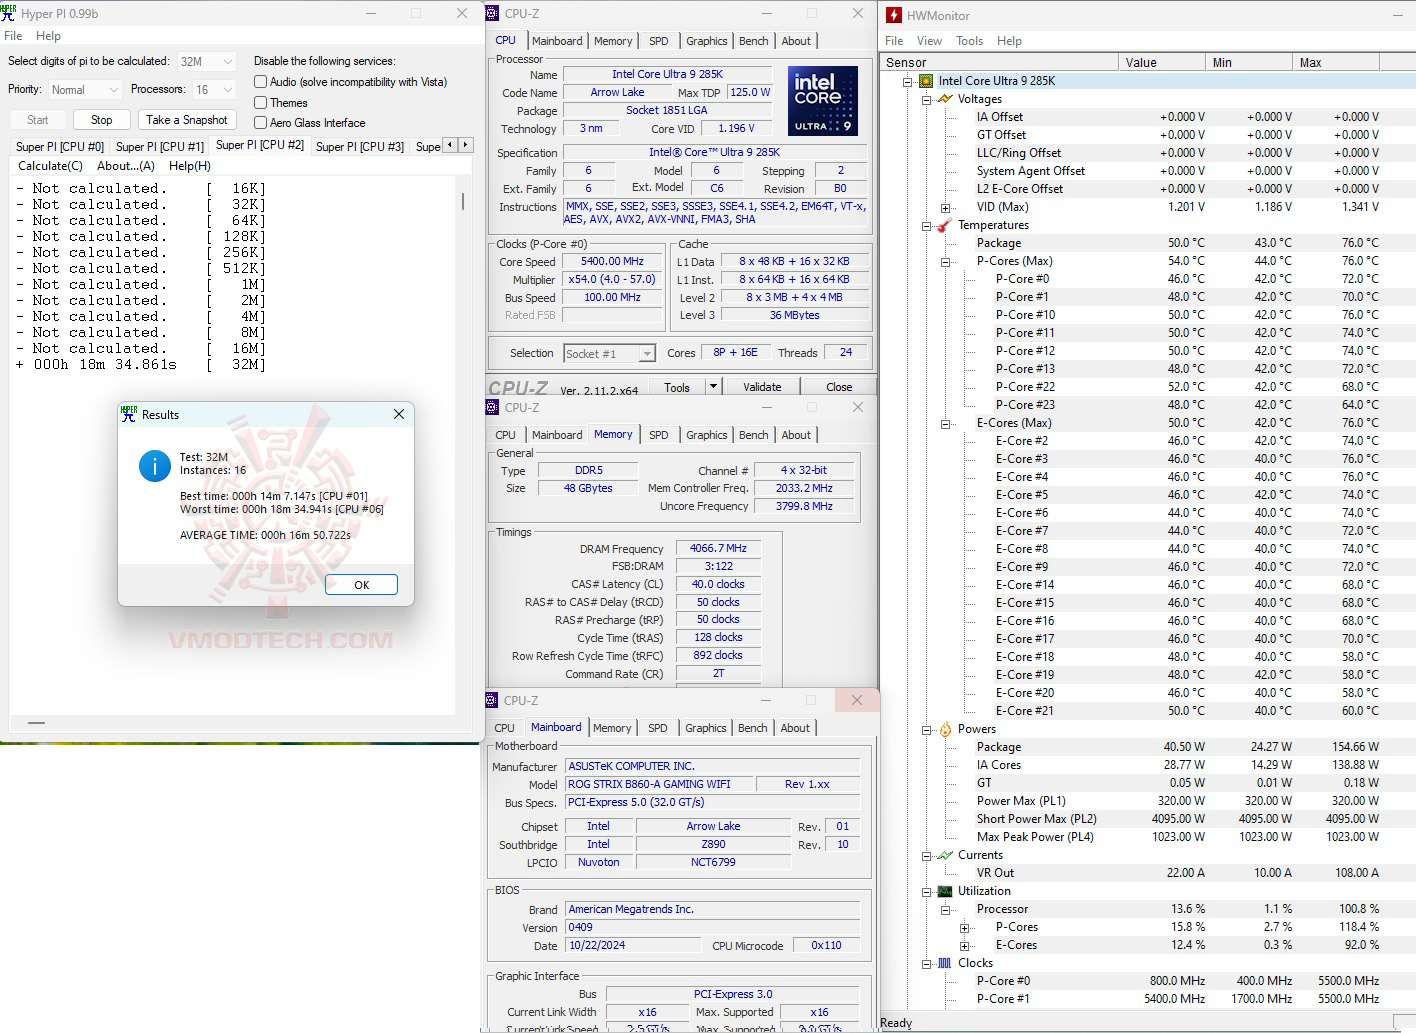This screenshot has width=1416, height=1033.
Task: Click the blue info icon in Results dialog
Action: tap(155, 465)
